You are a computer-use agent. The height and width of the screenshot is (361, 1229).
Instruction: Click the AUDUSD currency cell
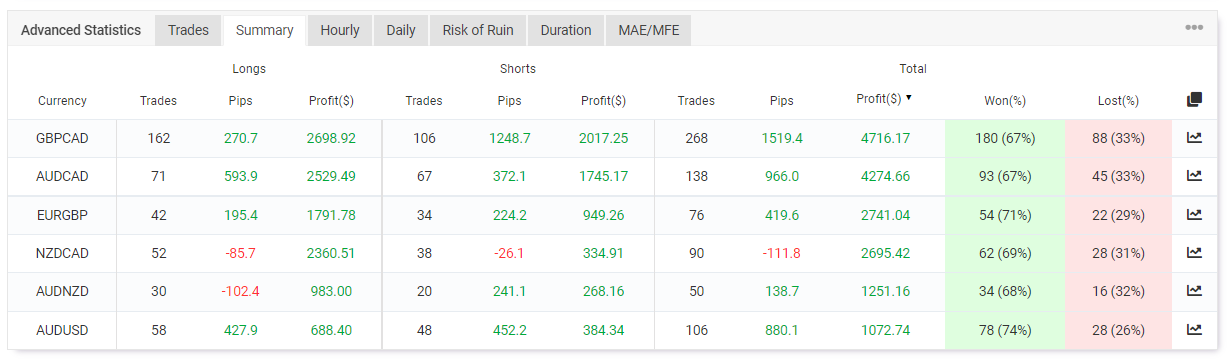click(x=62, y=329)
